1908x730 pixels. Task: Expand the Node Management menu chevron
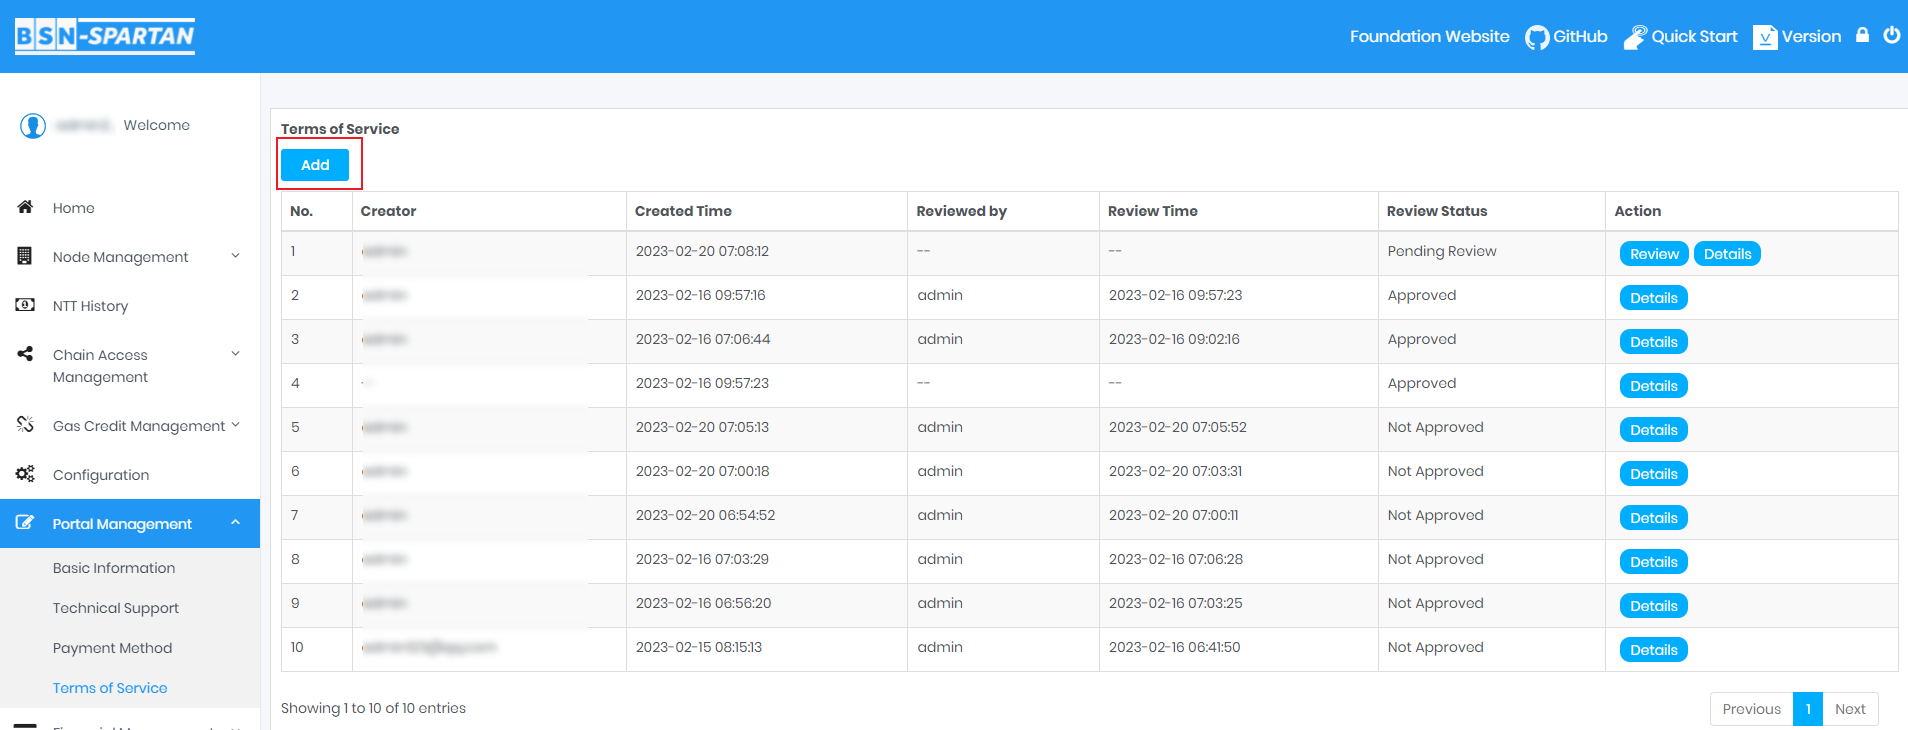[x=236, y=256]
